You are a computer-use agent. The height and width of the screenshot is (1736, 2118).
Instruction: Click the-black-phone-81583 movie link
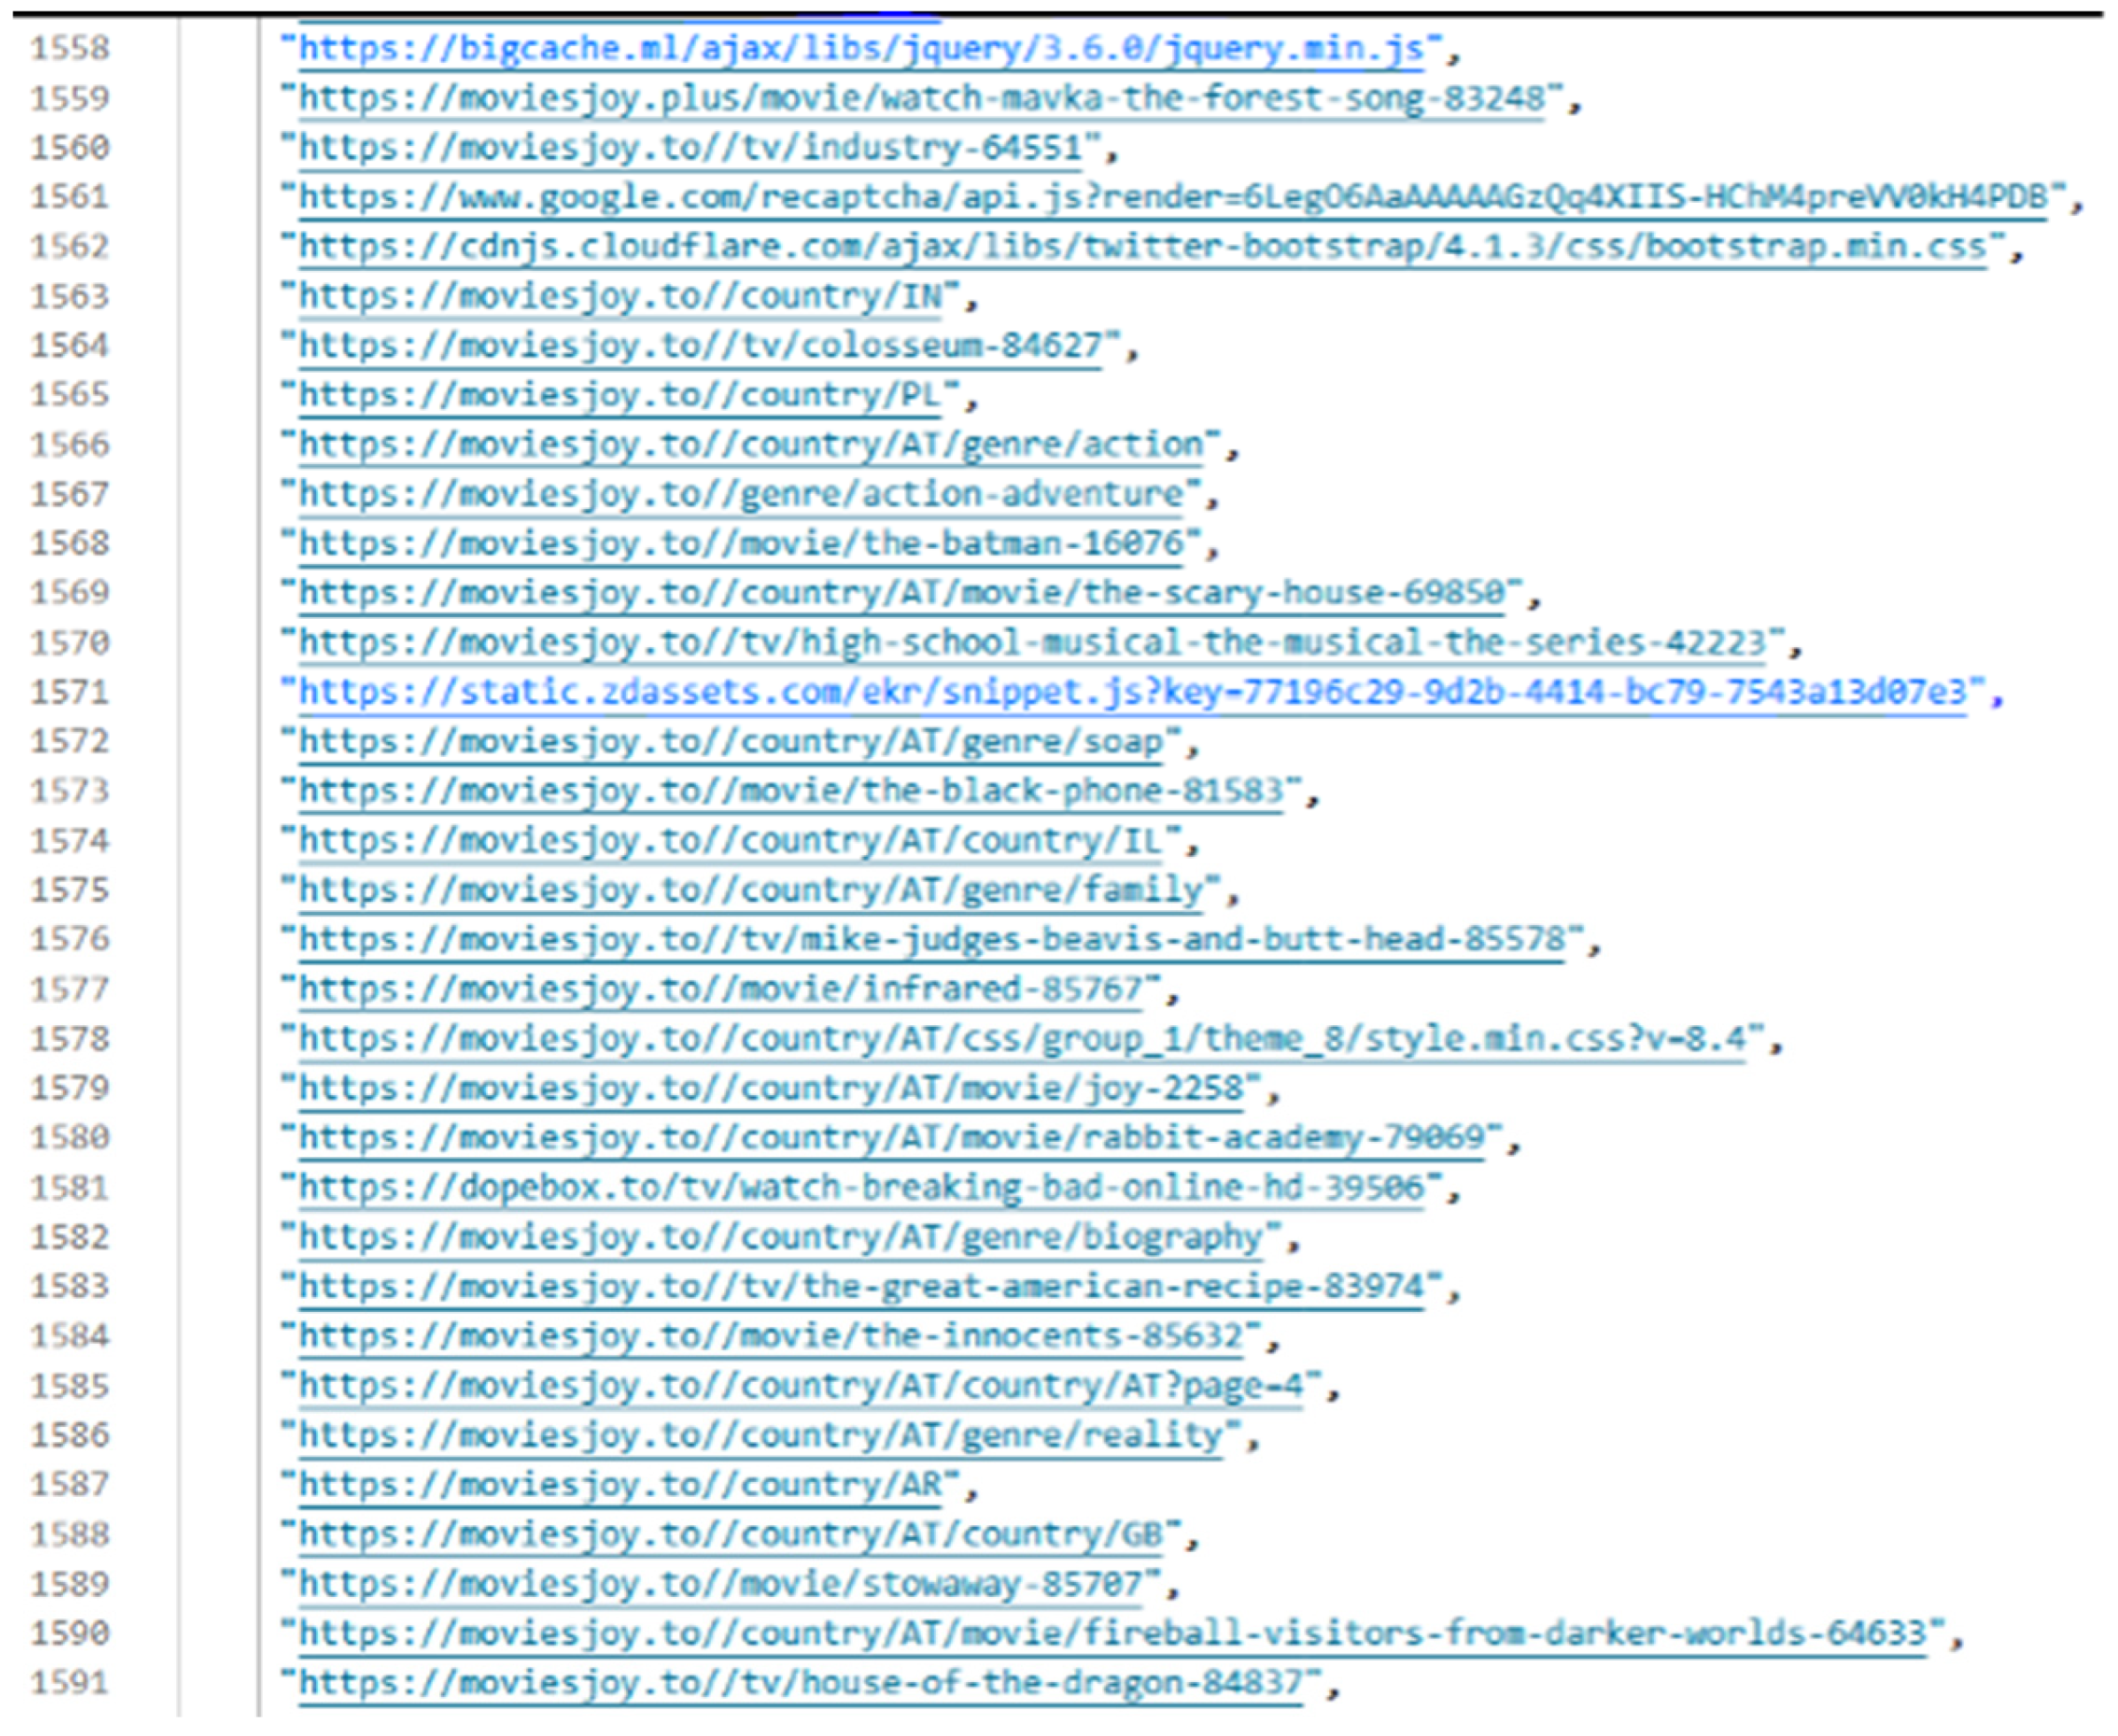pyautogui.click(x=790, y=790)
